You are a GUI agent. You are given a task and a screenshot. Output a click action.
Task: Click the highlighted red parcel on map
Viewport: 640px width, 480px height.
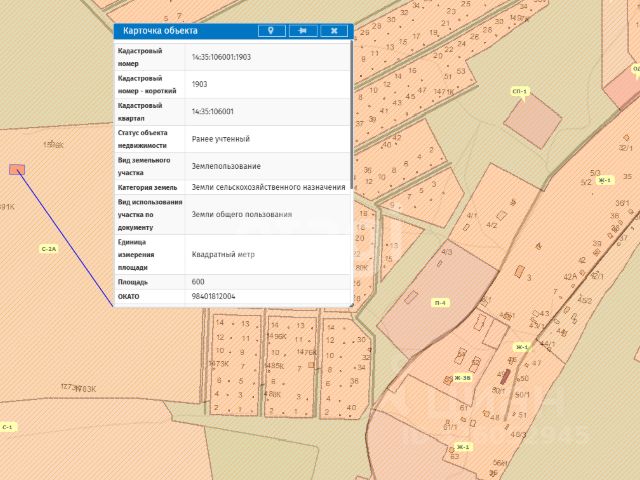click(x=17, y=169)
